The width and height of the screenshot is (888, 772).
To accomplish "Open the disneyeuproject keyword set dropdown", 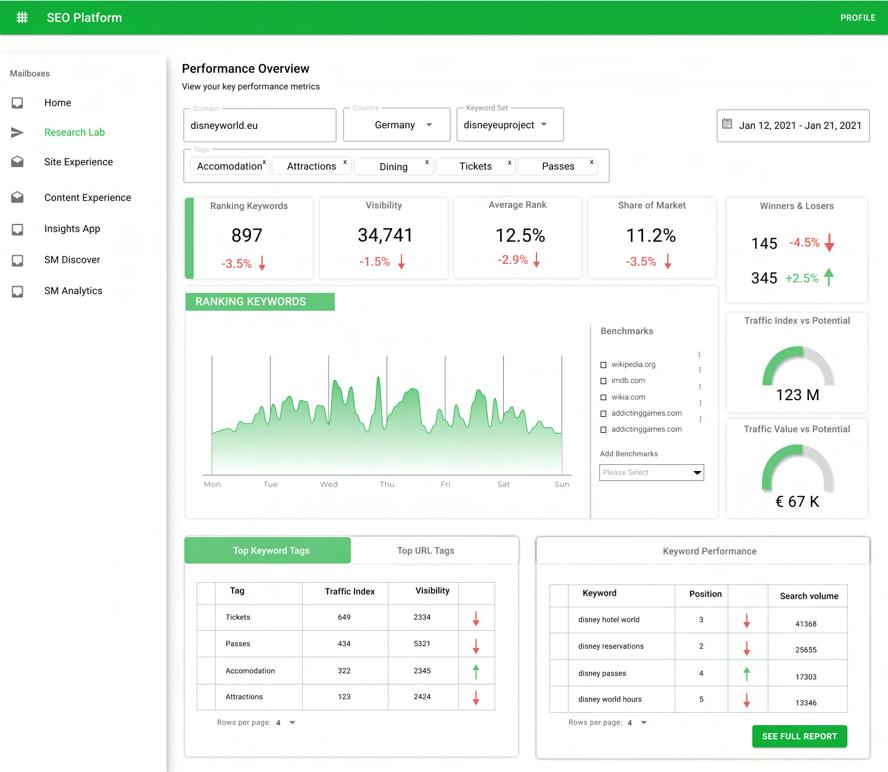I will coord(510,125).
